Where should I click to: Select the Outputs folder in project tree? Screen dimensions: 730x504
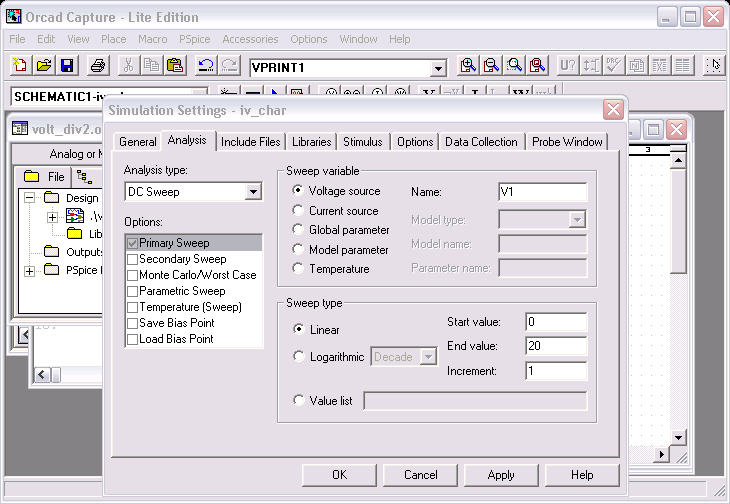click(x=72, y=252)
